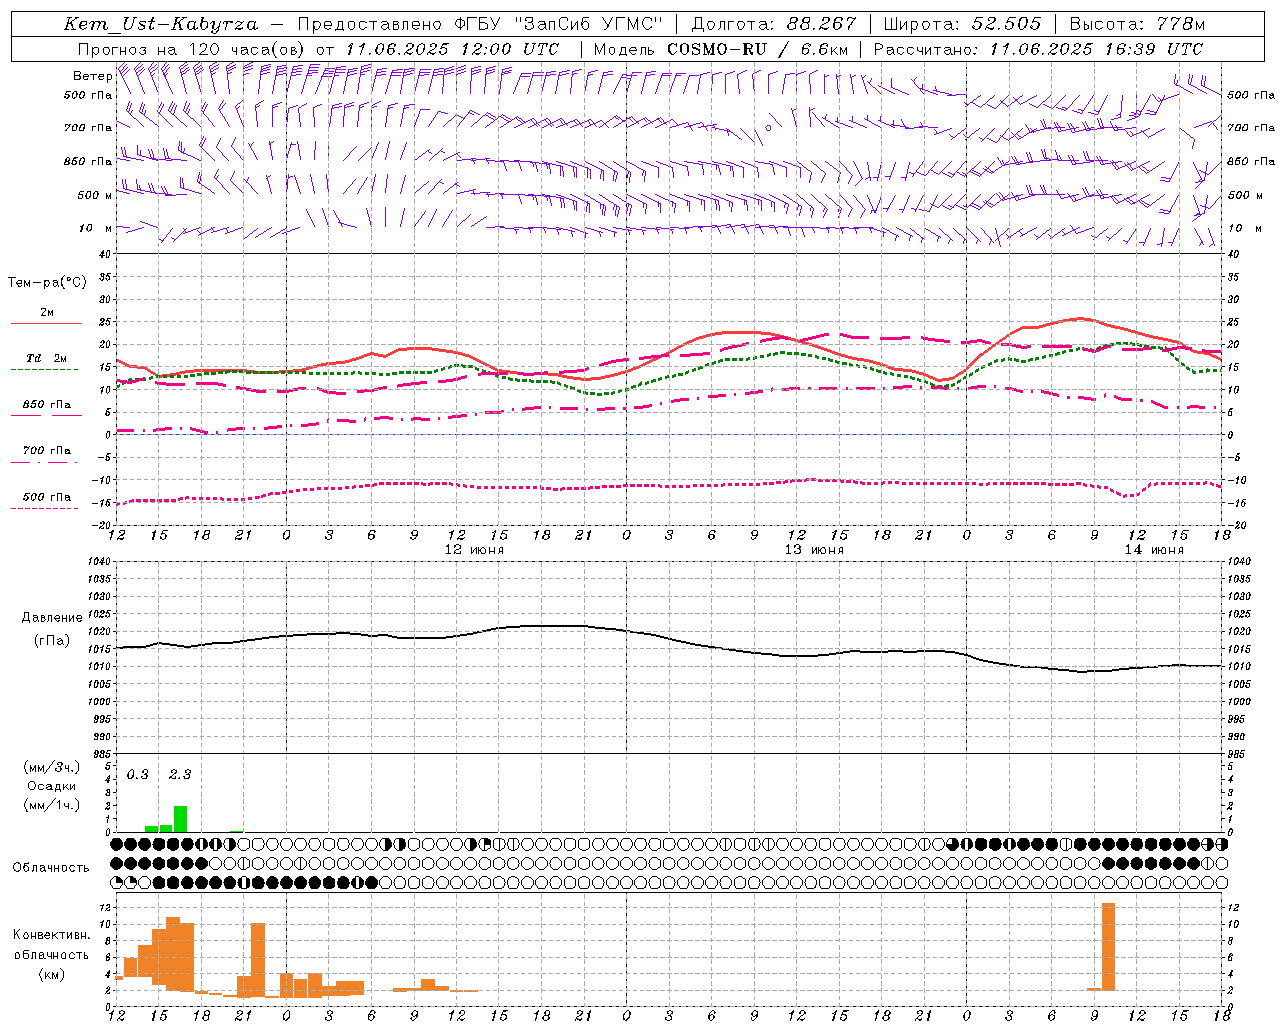Click the precipitation total value 0.3

137,775
